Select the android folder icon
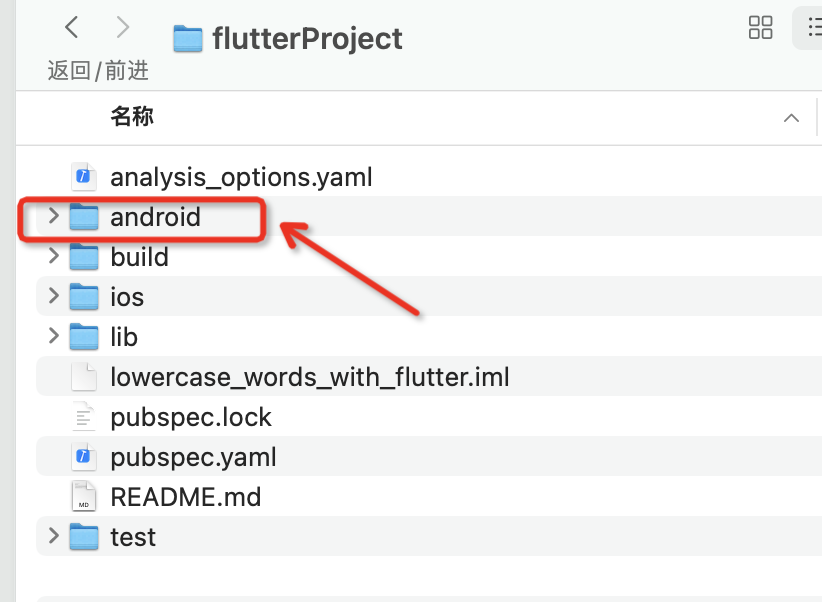The height and width of the screenshot is (602, 822). (84, 217)
